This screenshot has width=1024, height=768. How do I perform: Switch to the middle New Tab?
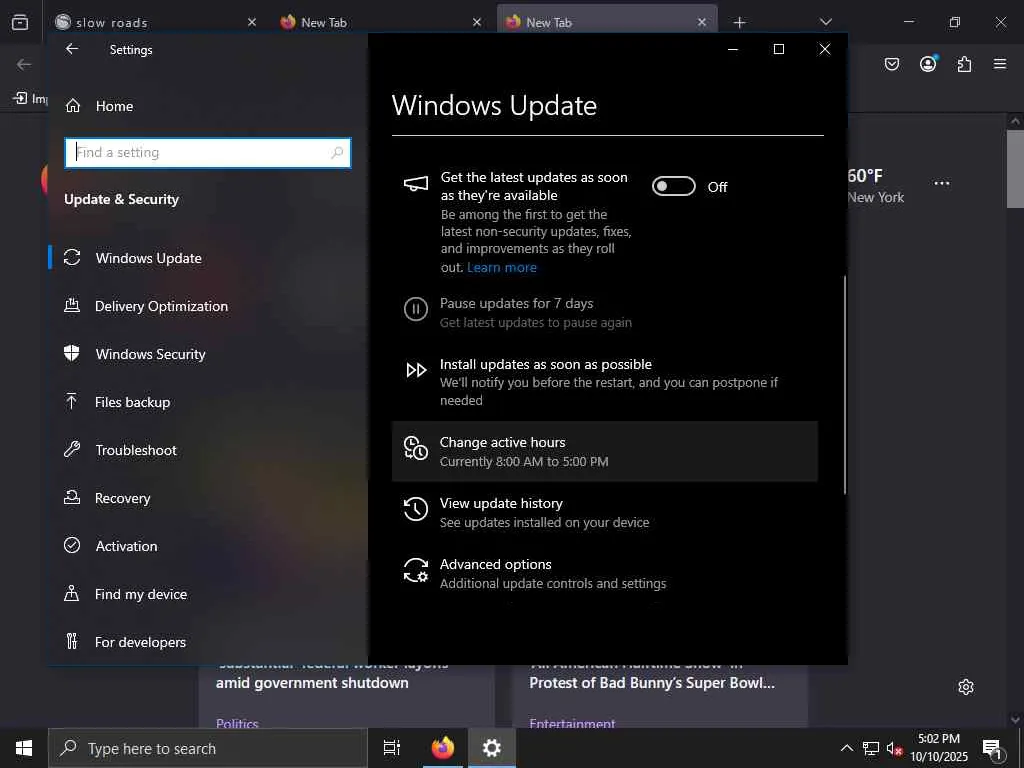[381, 22]
